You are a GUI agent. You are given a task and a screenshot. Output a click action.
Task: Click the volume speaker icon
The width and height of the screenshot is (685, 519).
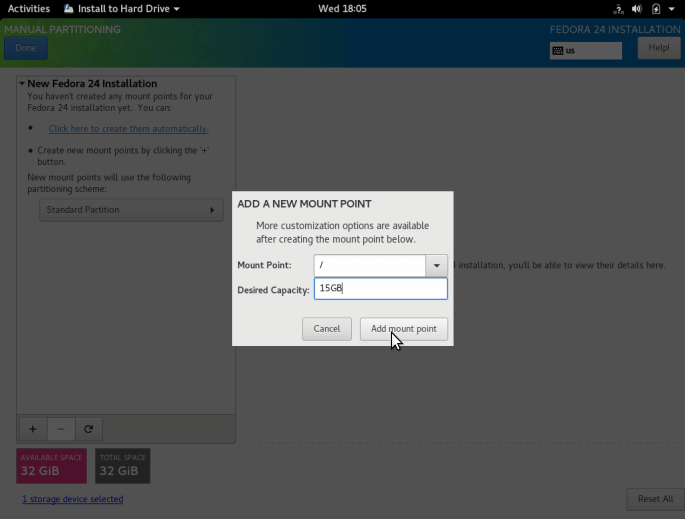tap(637, 9)
